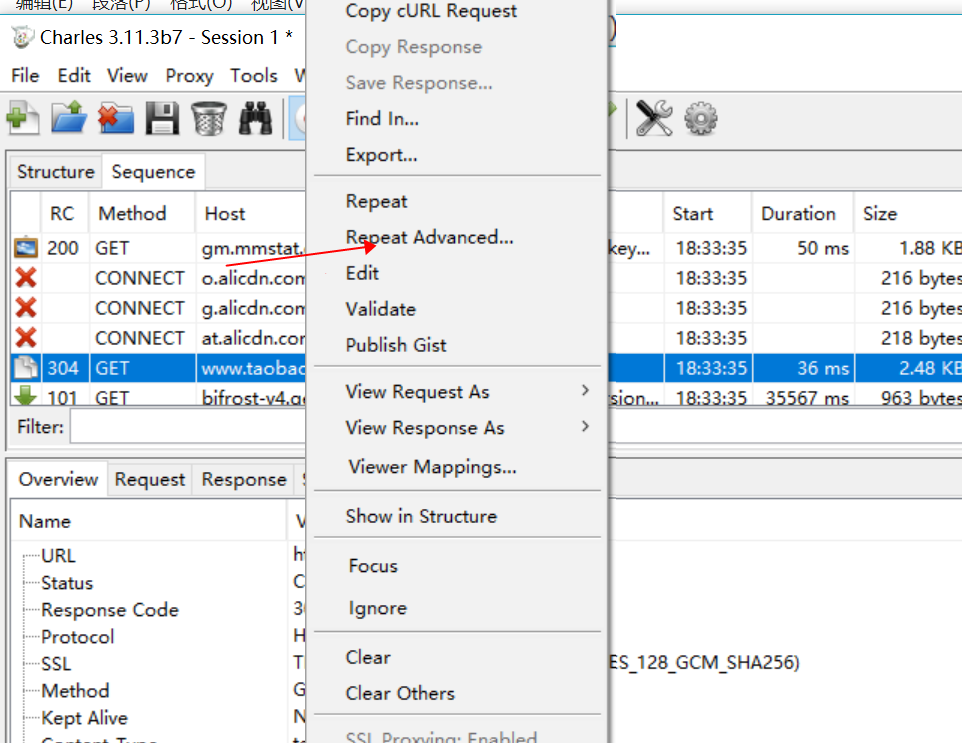This screenshot has height=743, width=962.
Task: Choose Copy cURL Request from context menu
Action: (431, 11)
